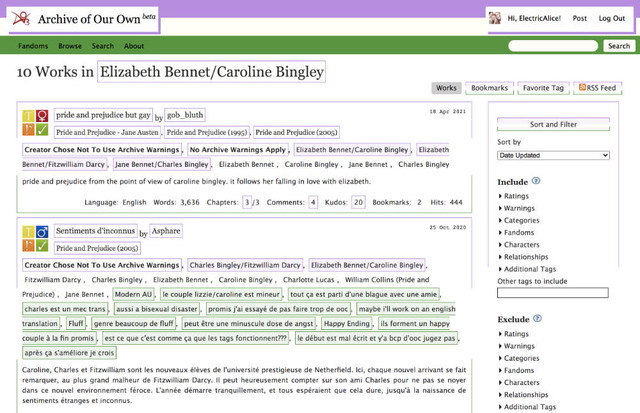Open the Fandoms menu
The height and width of the screenshot is (413, 640).
(x=33, y=46)
